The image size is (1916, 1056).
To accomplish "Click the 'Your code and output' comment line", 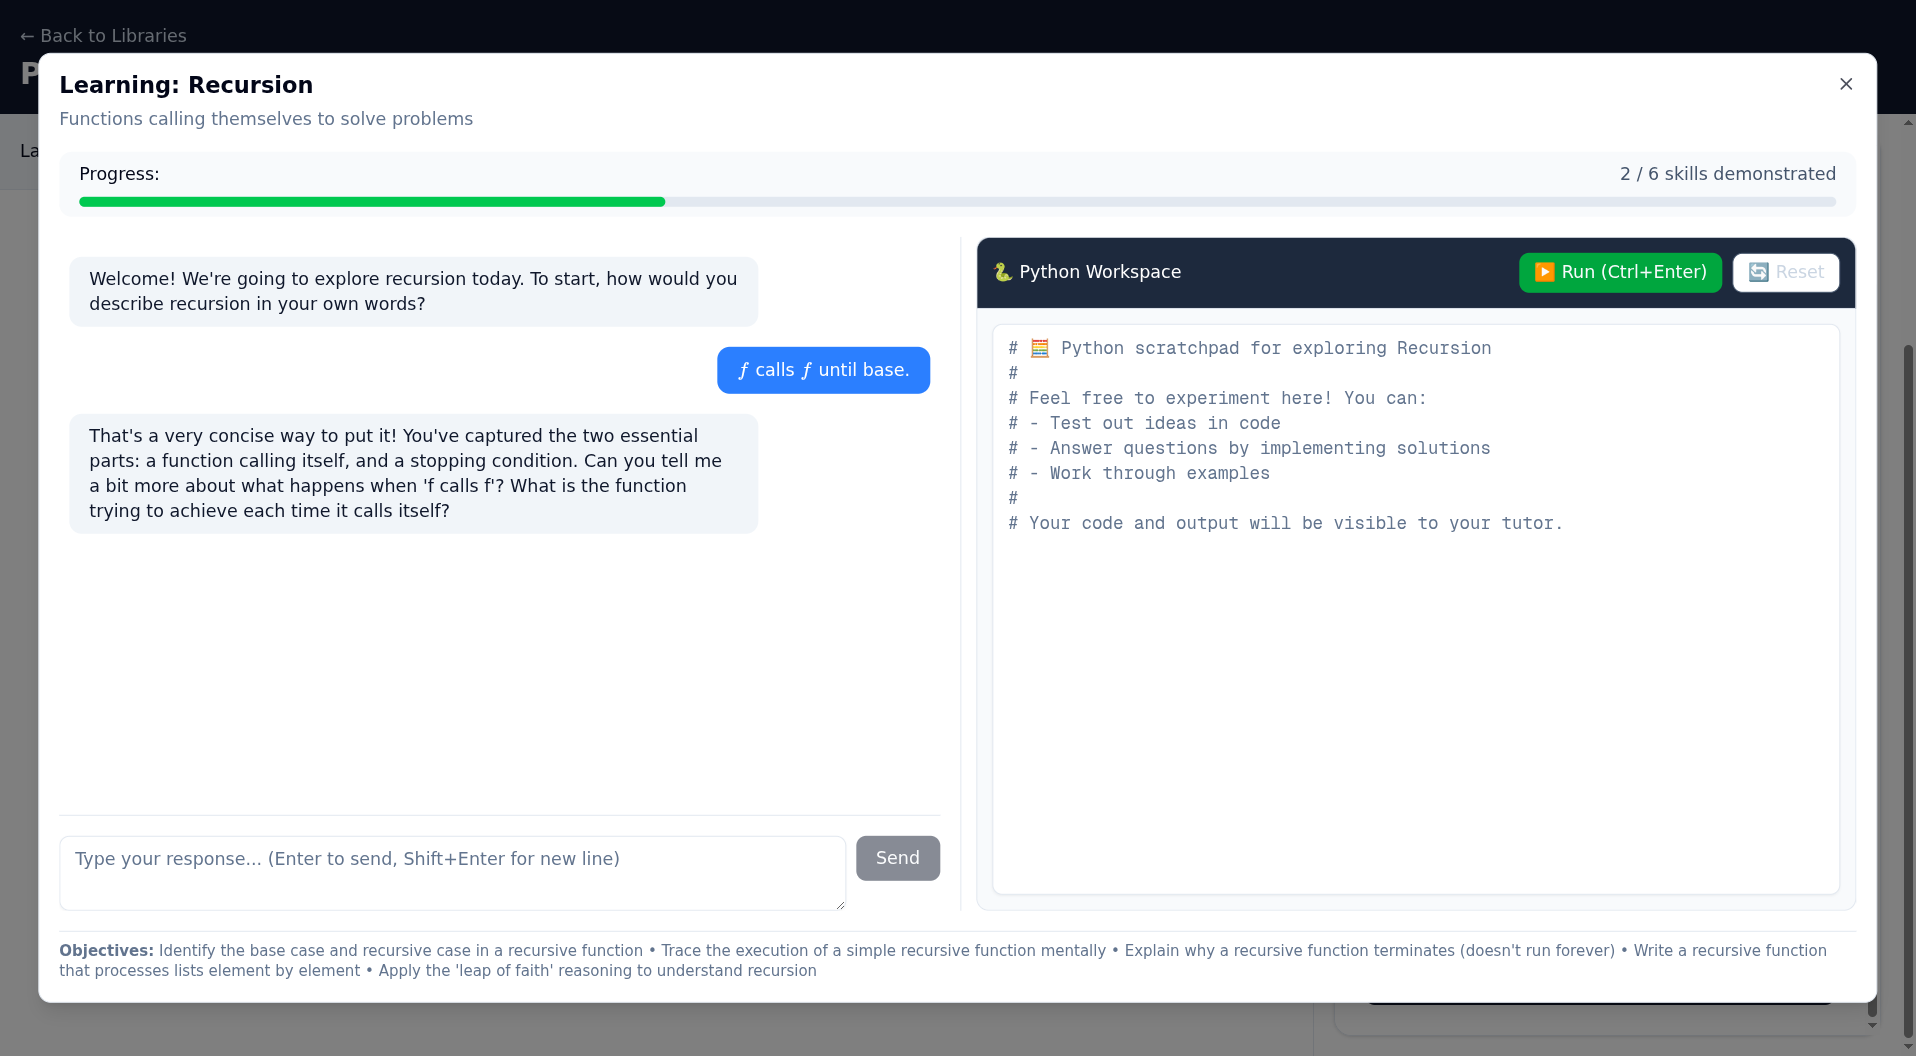I will (1285, 523).
